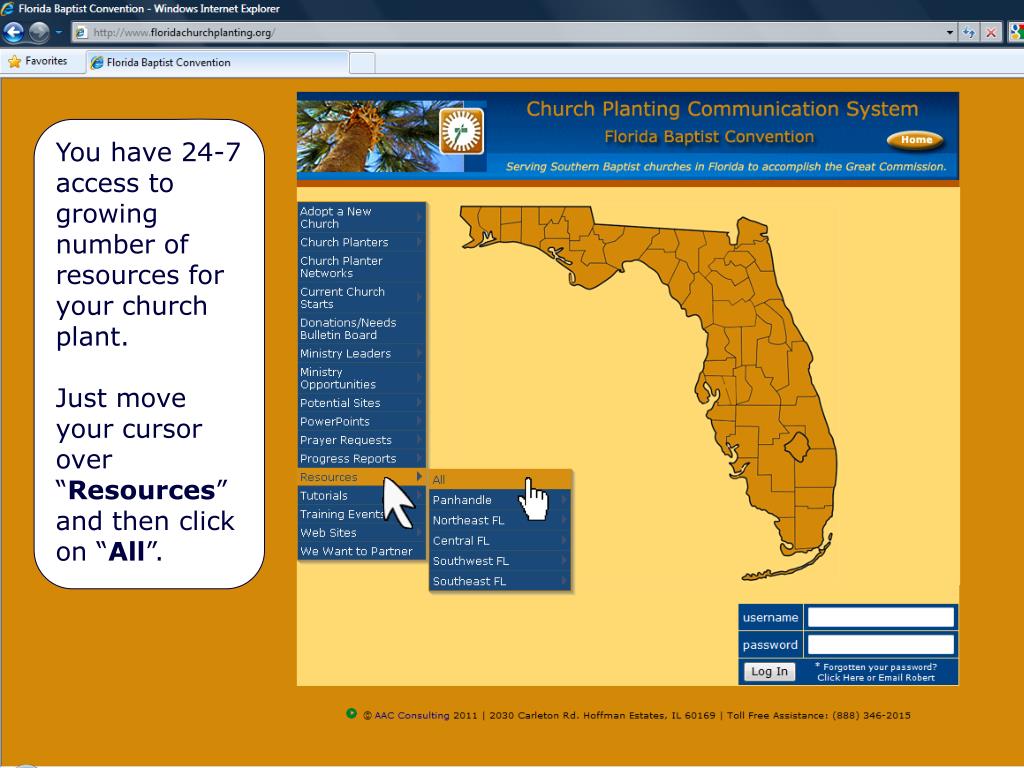Select the Florida Baptist Convention tab

point(217,63)
